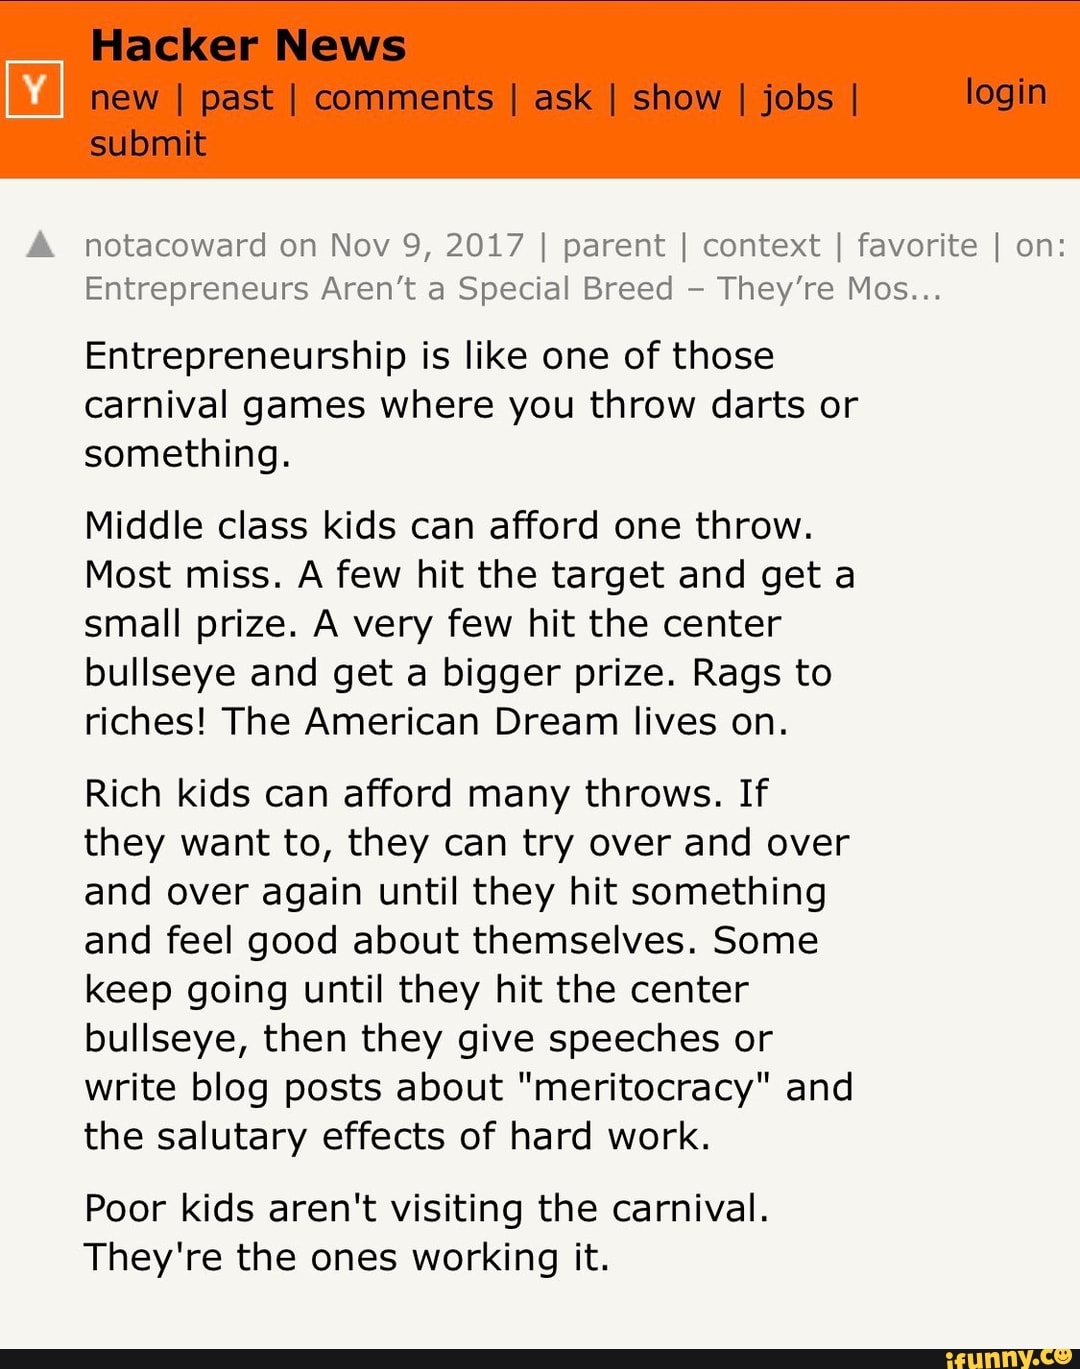1080x1369 pixels.
Task: Click the Poor kids closing paragraph
Action: click(426, 1232)
